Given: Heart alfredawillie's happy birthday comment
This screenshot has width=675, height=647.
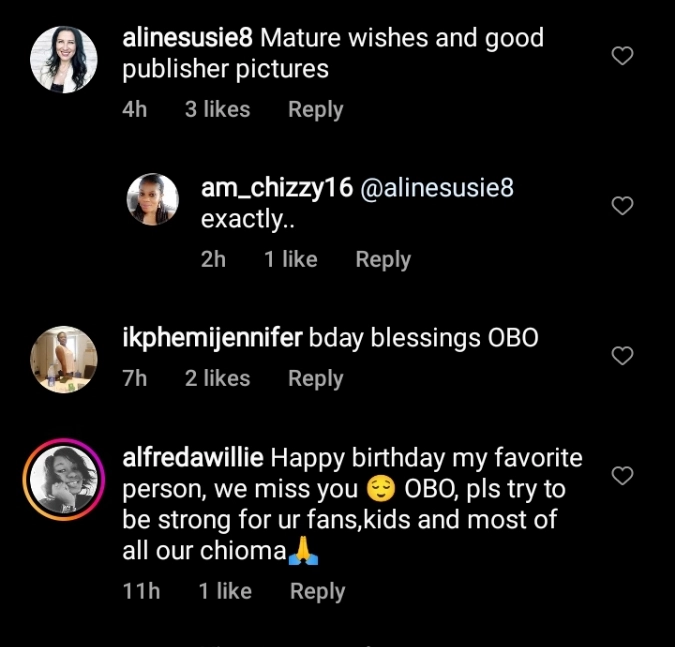Looking at the screenshot, I should click(x=622, y=476).
